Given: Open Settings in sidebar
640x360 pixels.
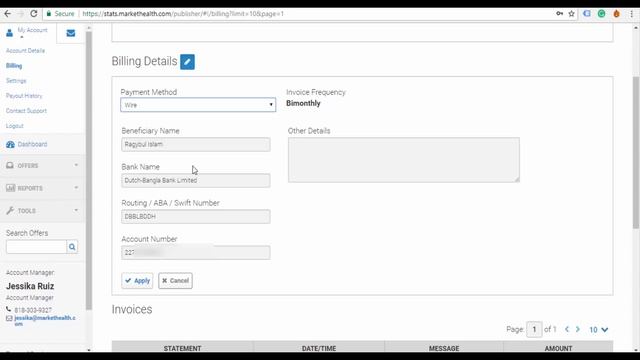Looking at the screenshot, I should (x=16, y=81).
